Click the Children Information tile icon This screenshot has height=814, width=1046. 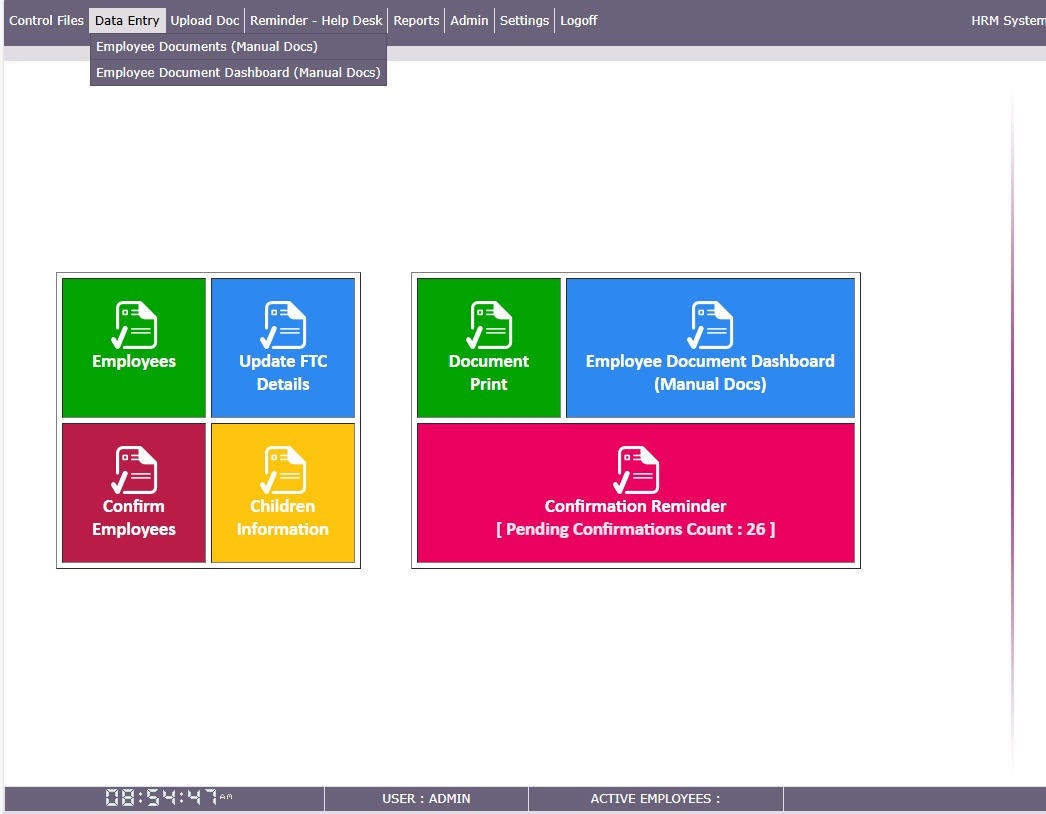click(283, 470)
